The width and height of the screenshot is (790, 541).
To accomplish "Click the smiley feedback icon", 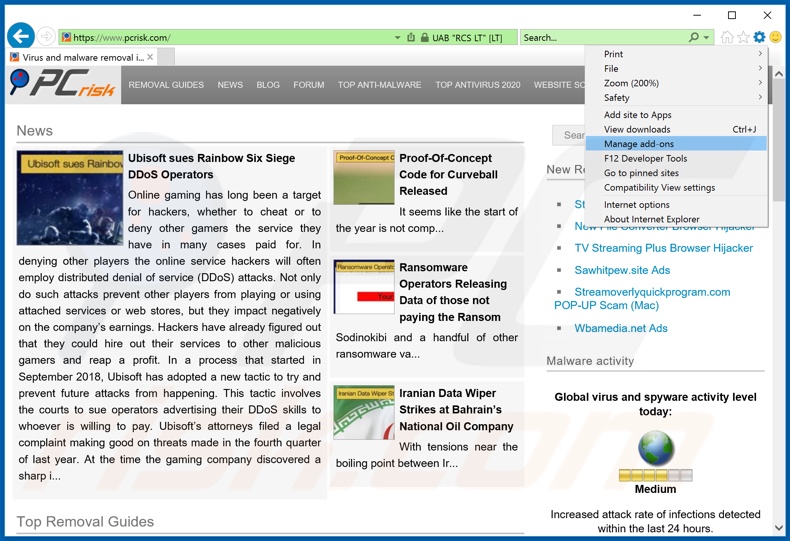I will tap(775, 37).
